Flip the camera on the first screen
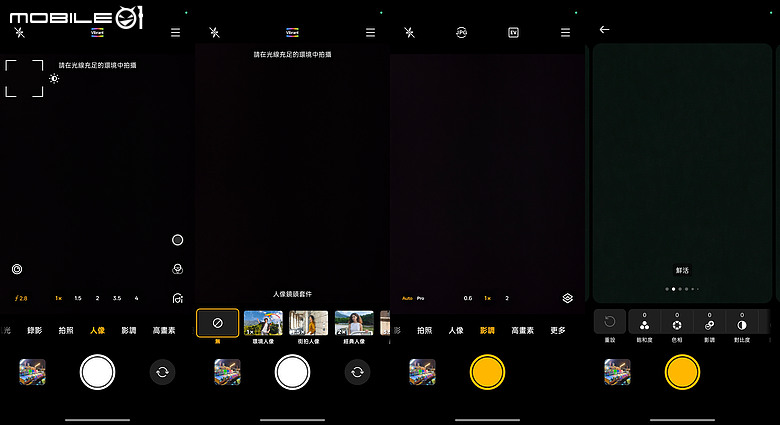The height and width of the screenshot is (425, 780). click(163, 372)
